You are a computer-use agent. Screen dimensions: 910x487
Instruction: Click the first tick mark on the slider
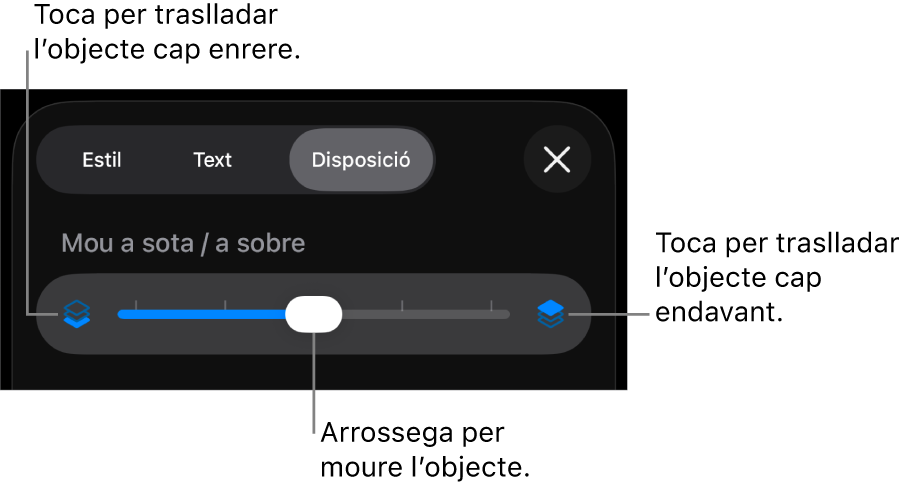click(136, 305)
